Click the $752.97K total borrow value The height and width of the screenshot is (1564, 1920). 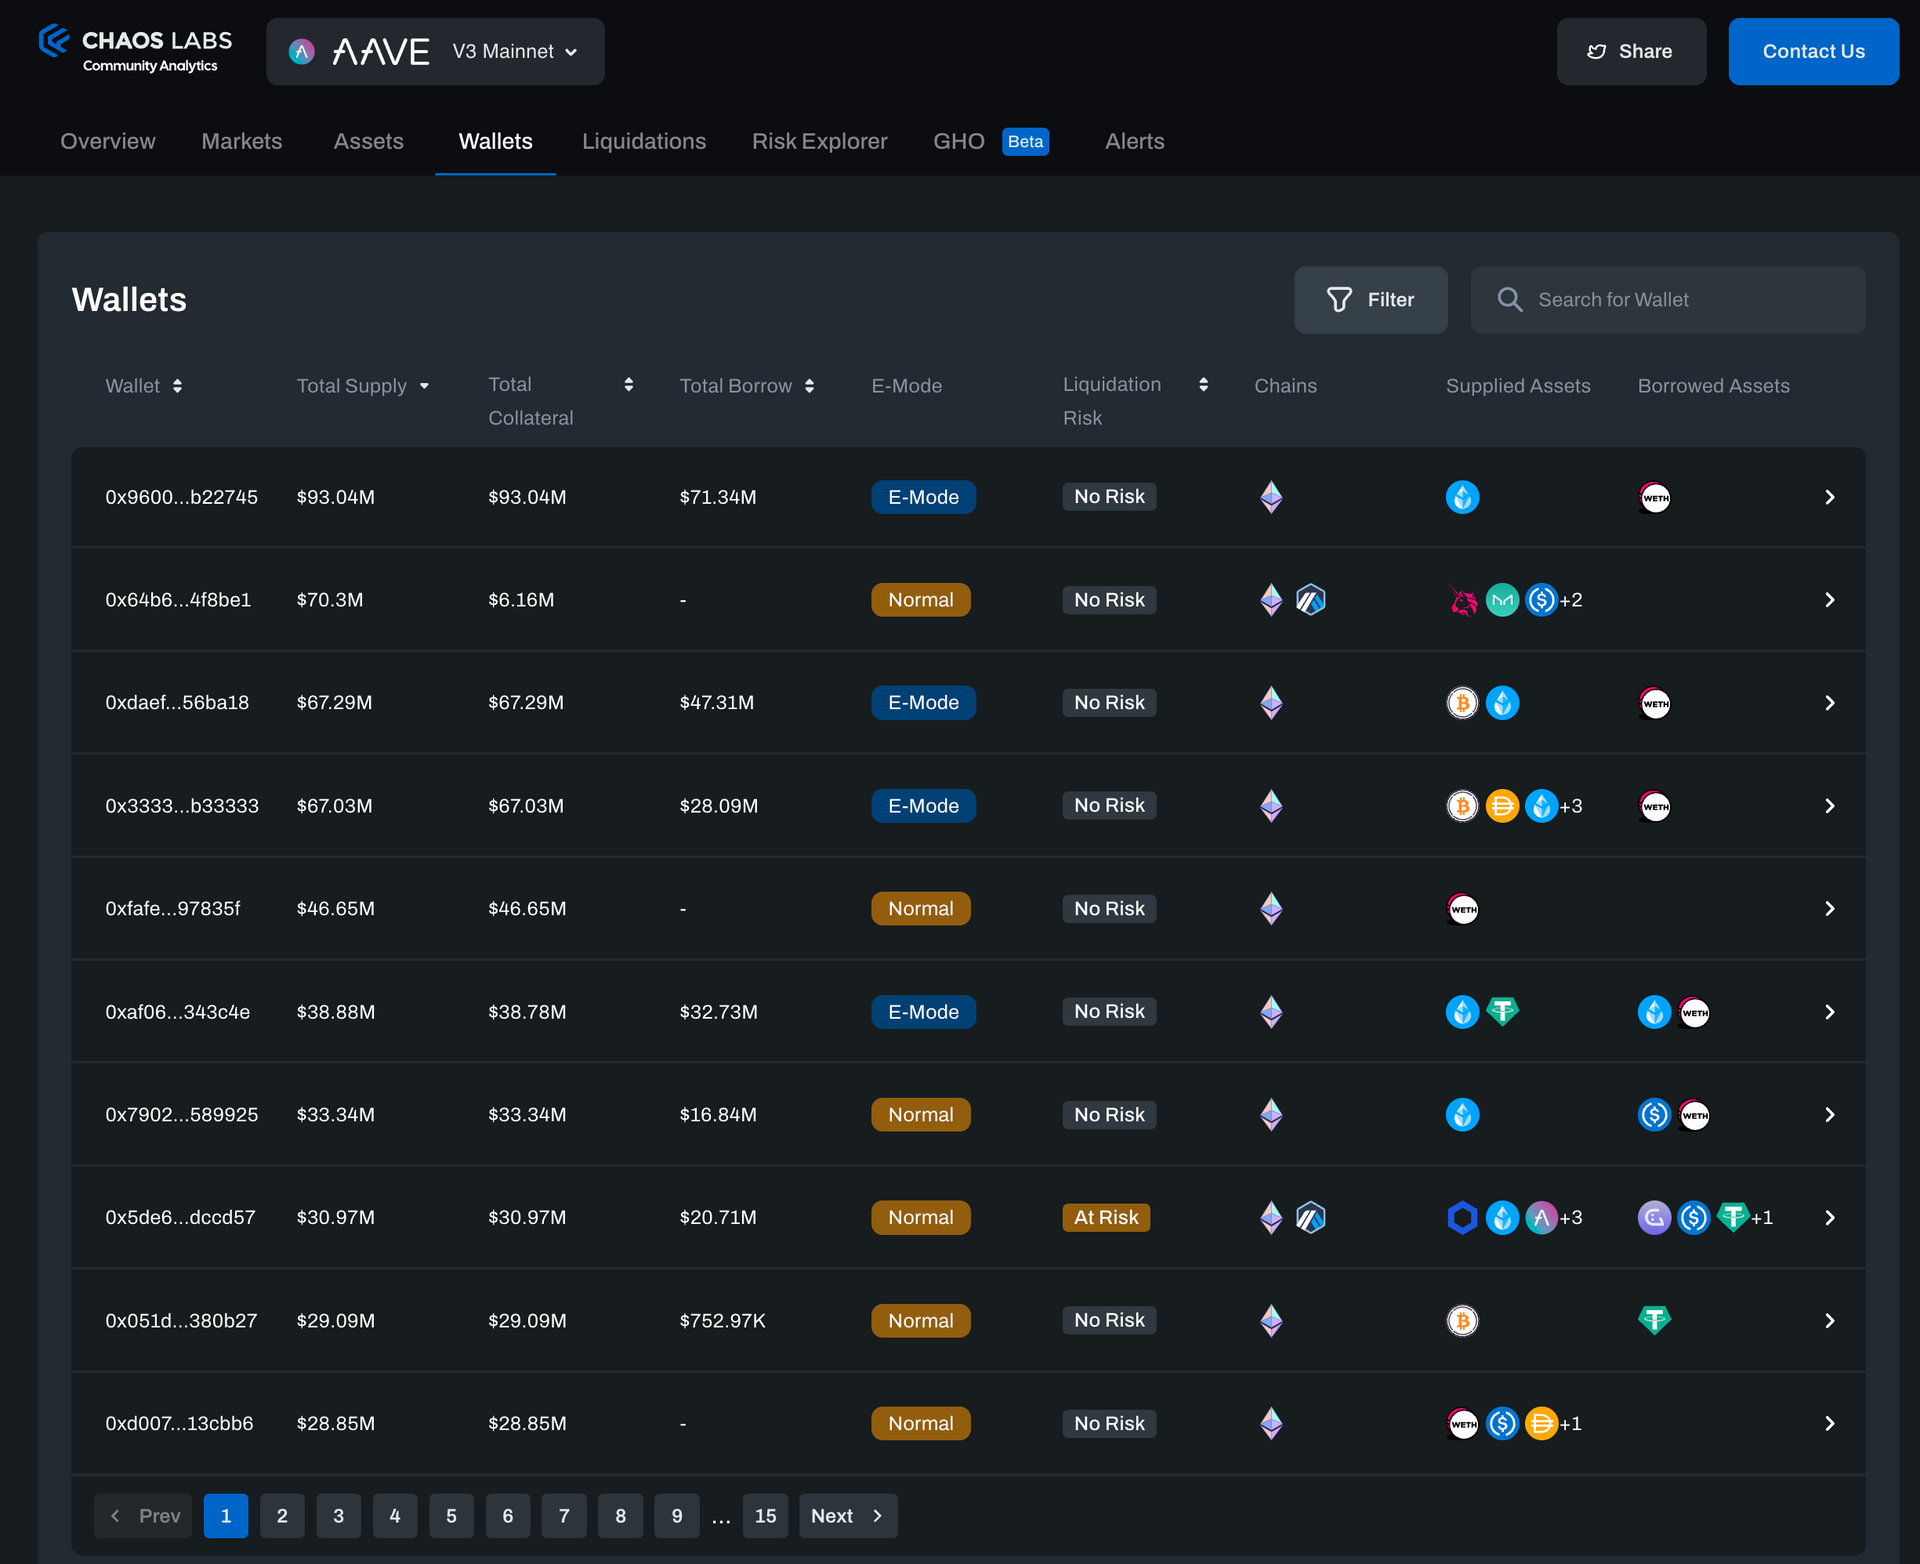point(722,1321)
